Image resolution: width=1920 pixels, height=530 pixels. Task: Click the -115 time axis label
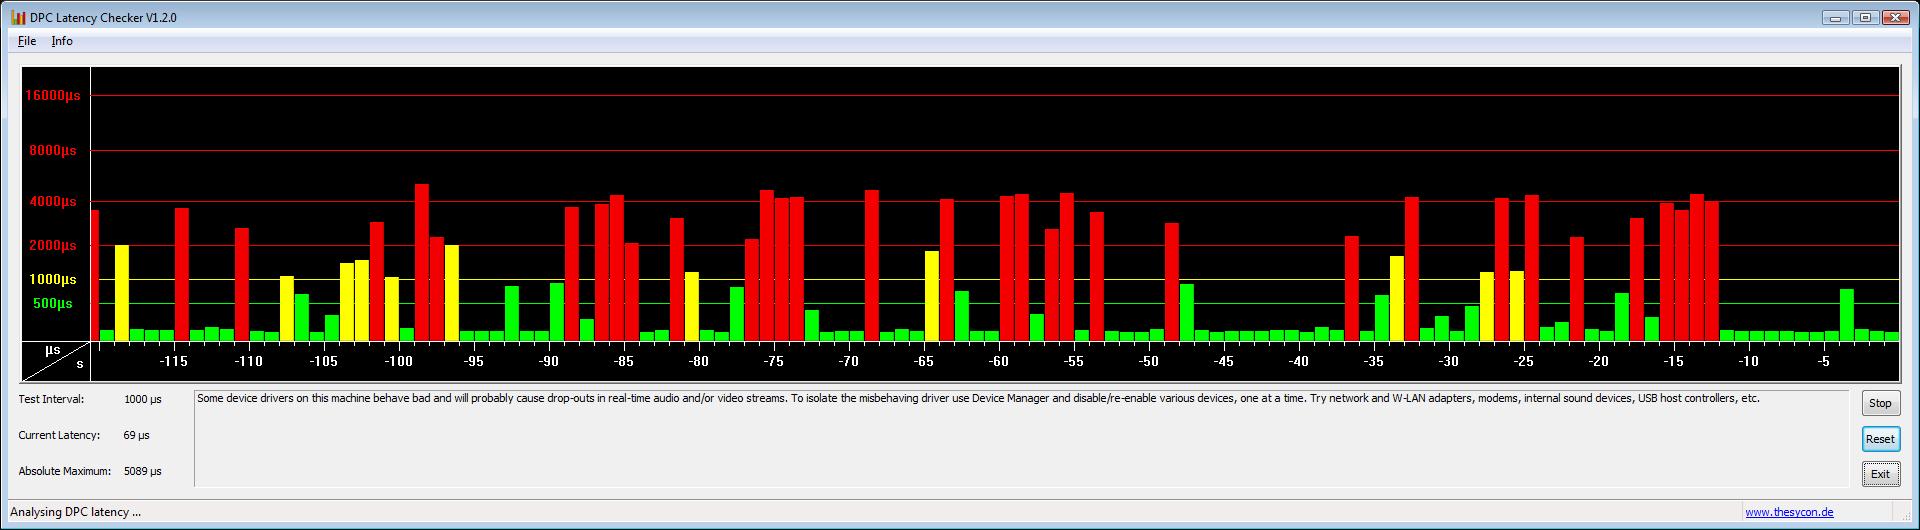[174, 361]
